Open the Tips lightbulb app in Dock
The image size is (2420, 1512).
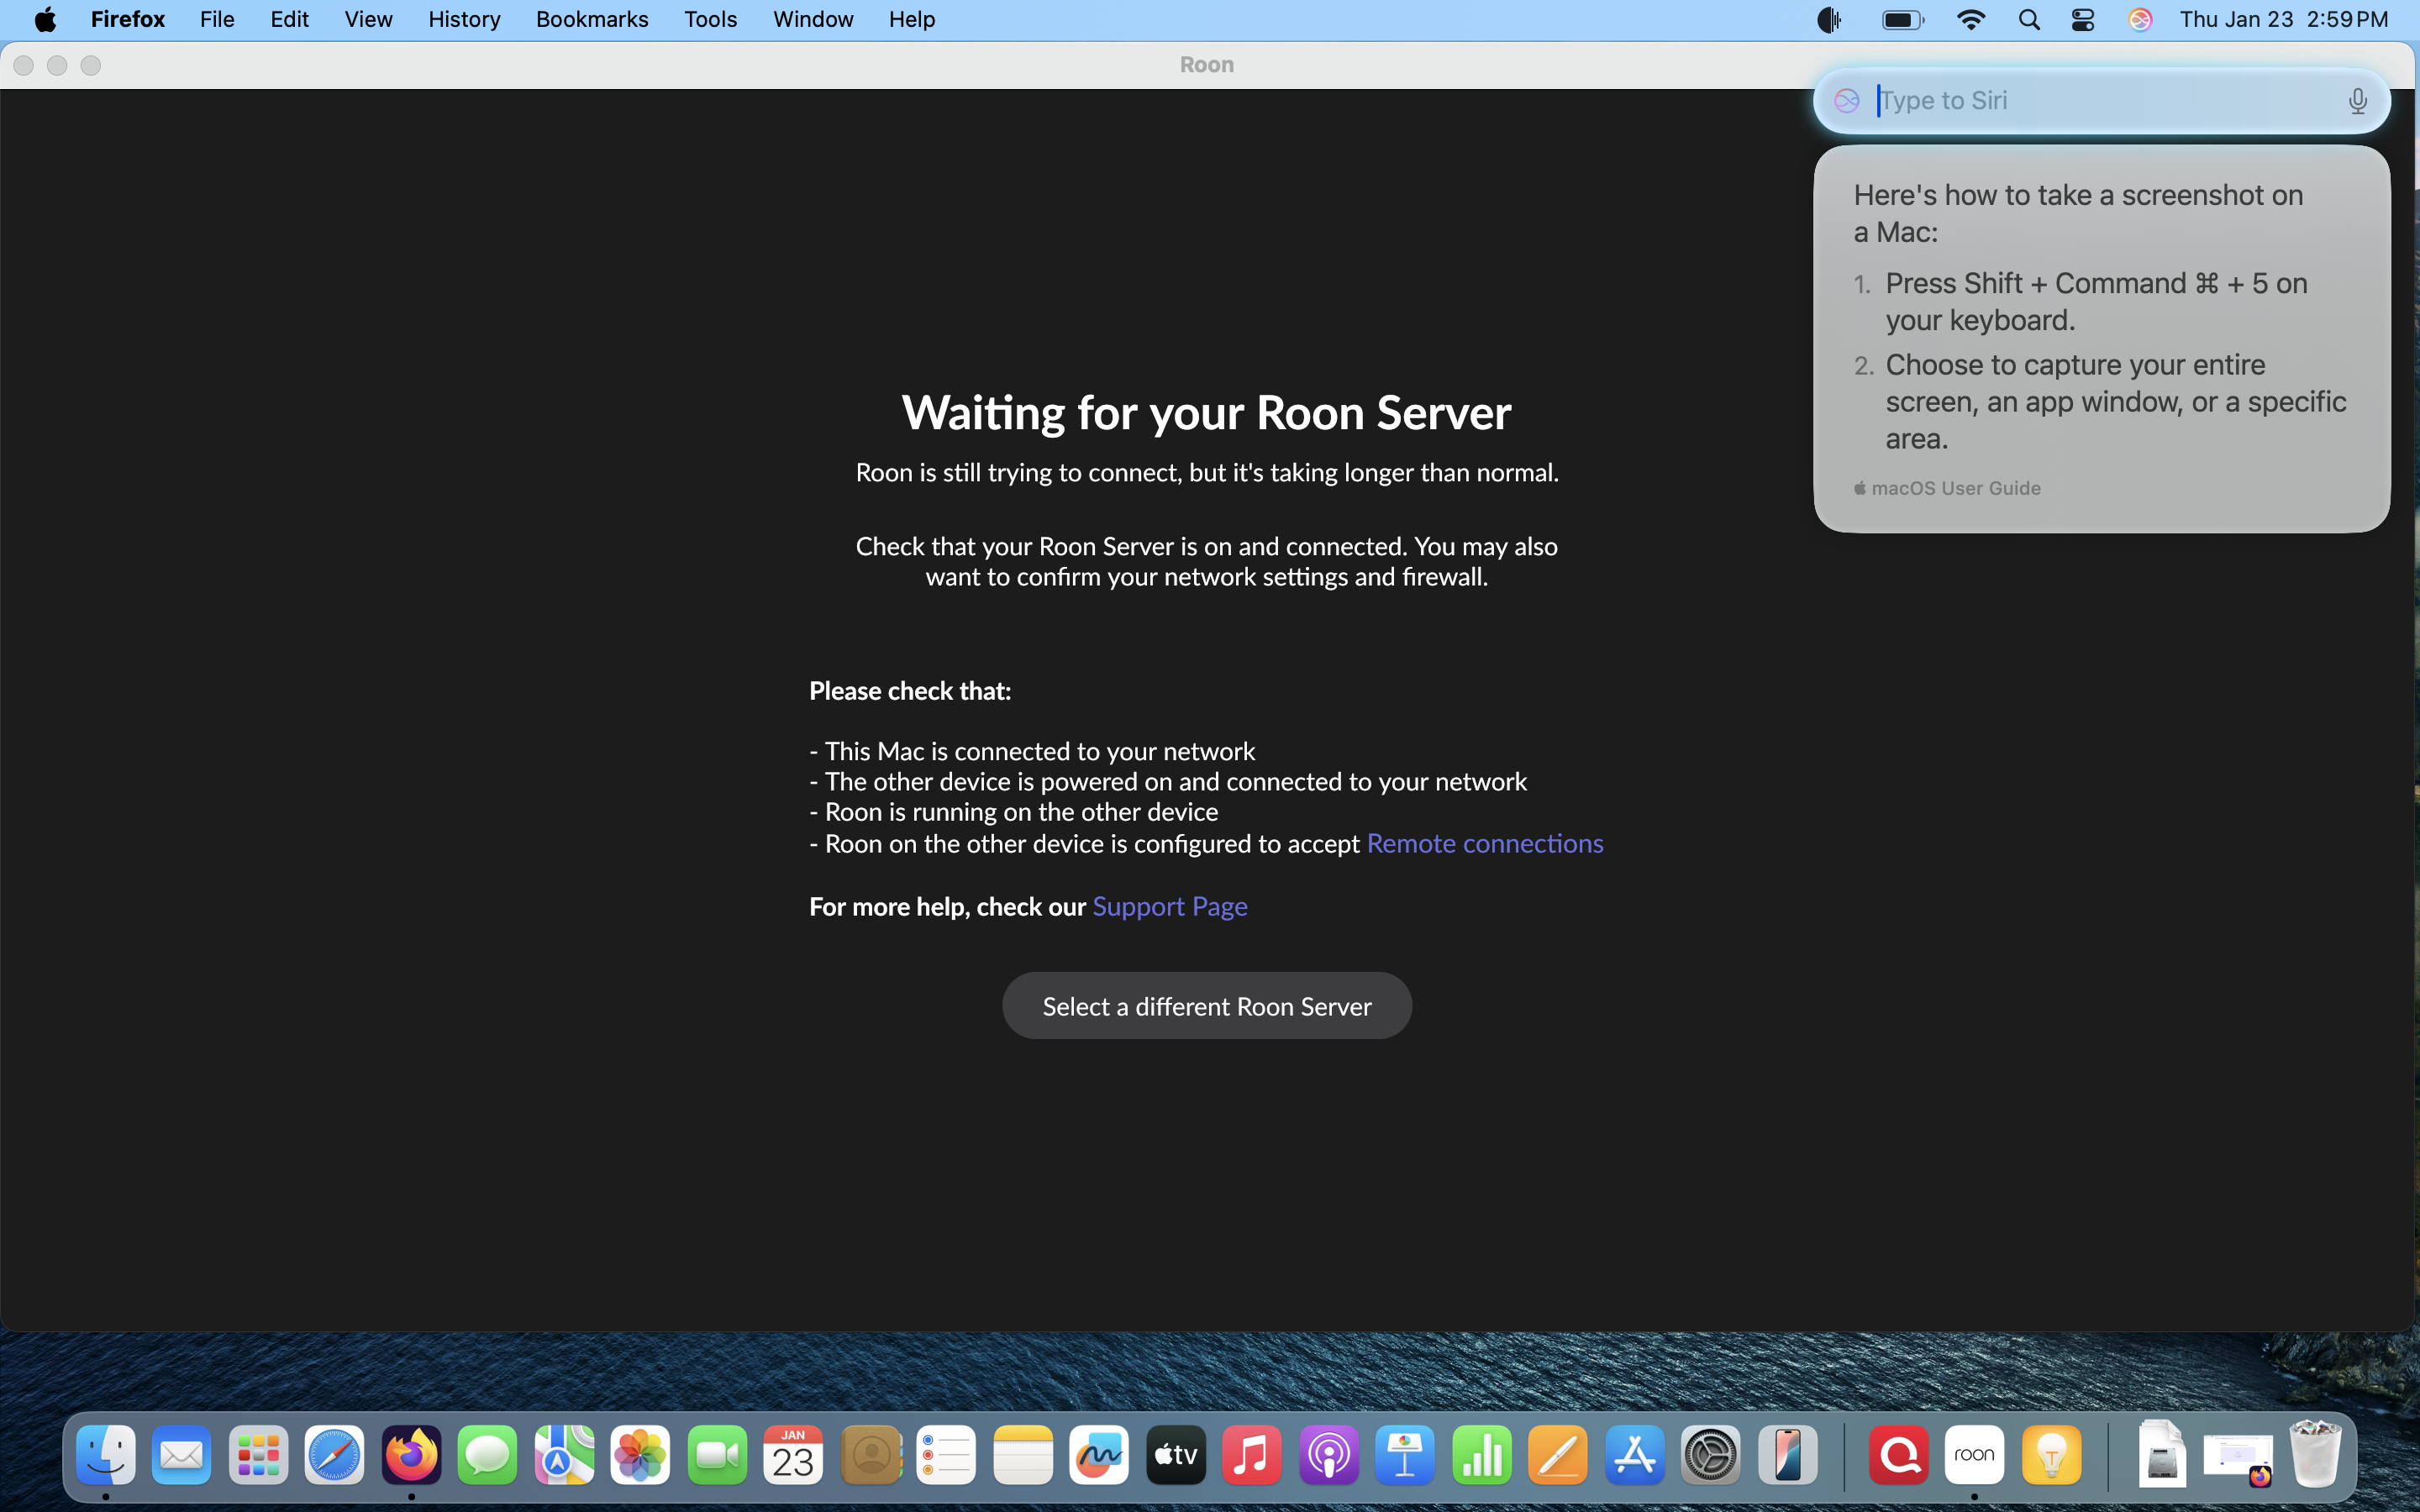(x=2051, y=1454)
